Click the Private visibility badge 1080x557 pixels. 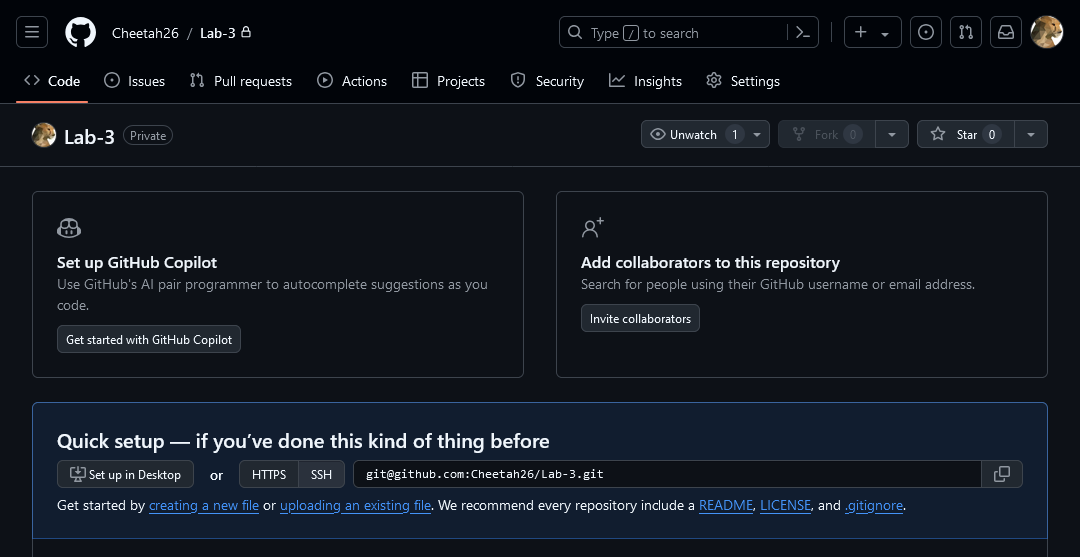click(148, 136)
